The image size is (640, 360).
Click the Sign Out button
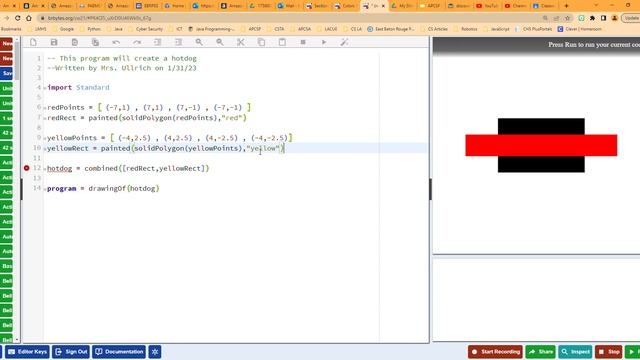[x=71, y=352]
